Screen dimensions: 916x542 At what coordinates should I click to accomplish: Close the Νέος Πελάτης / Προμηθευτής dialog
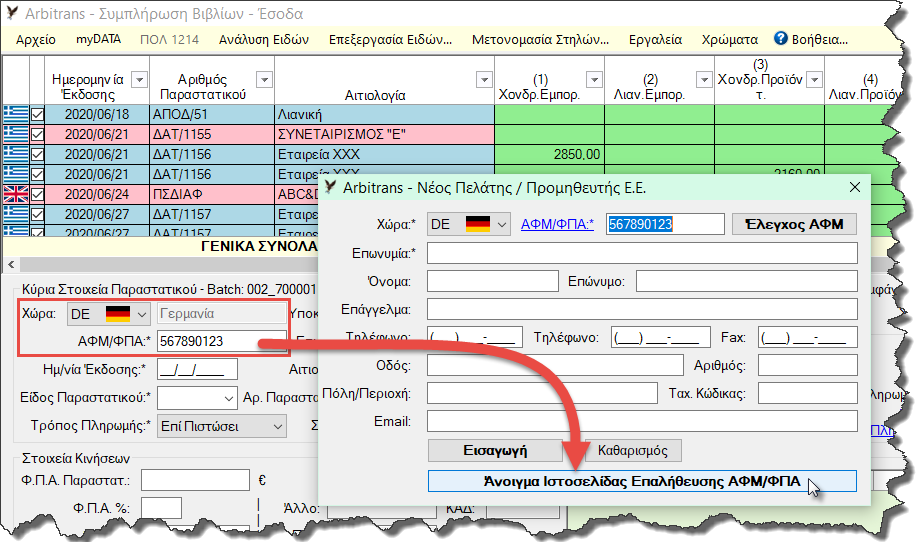click(x=855, y=187)
